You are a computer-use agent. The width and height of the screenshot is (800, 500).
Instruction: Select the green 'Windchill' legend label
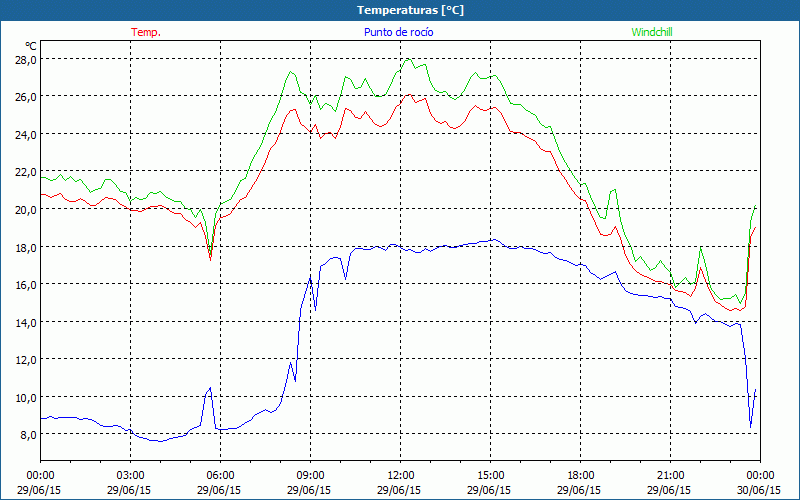click(652, 32)
